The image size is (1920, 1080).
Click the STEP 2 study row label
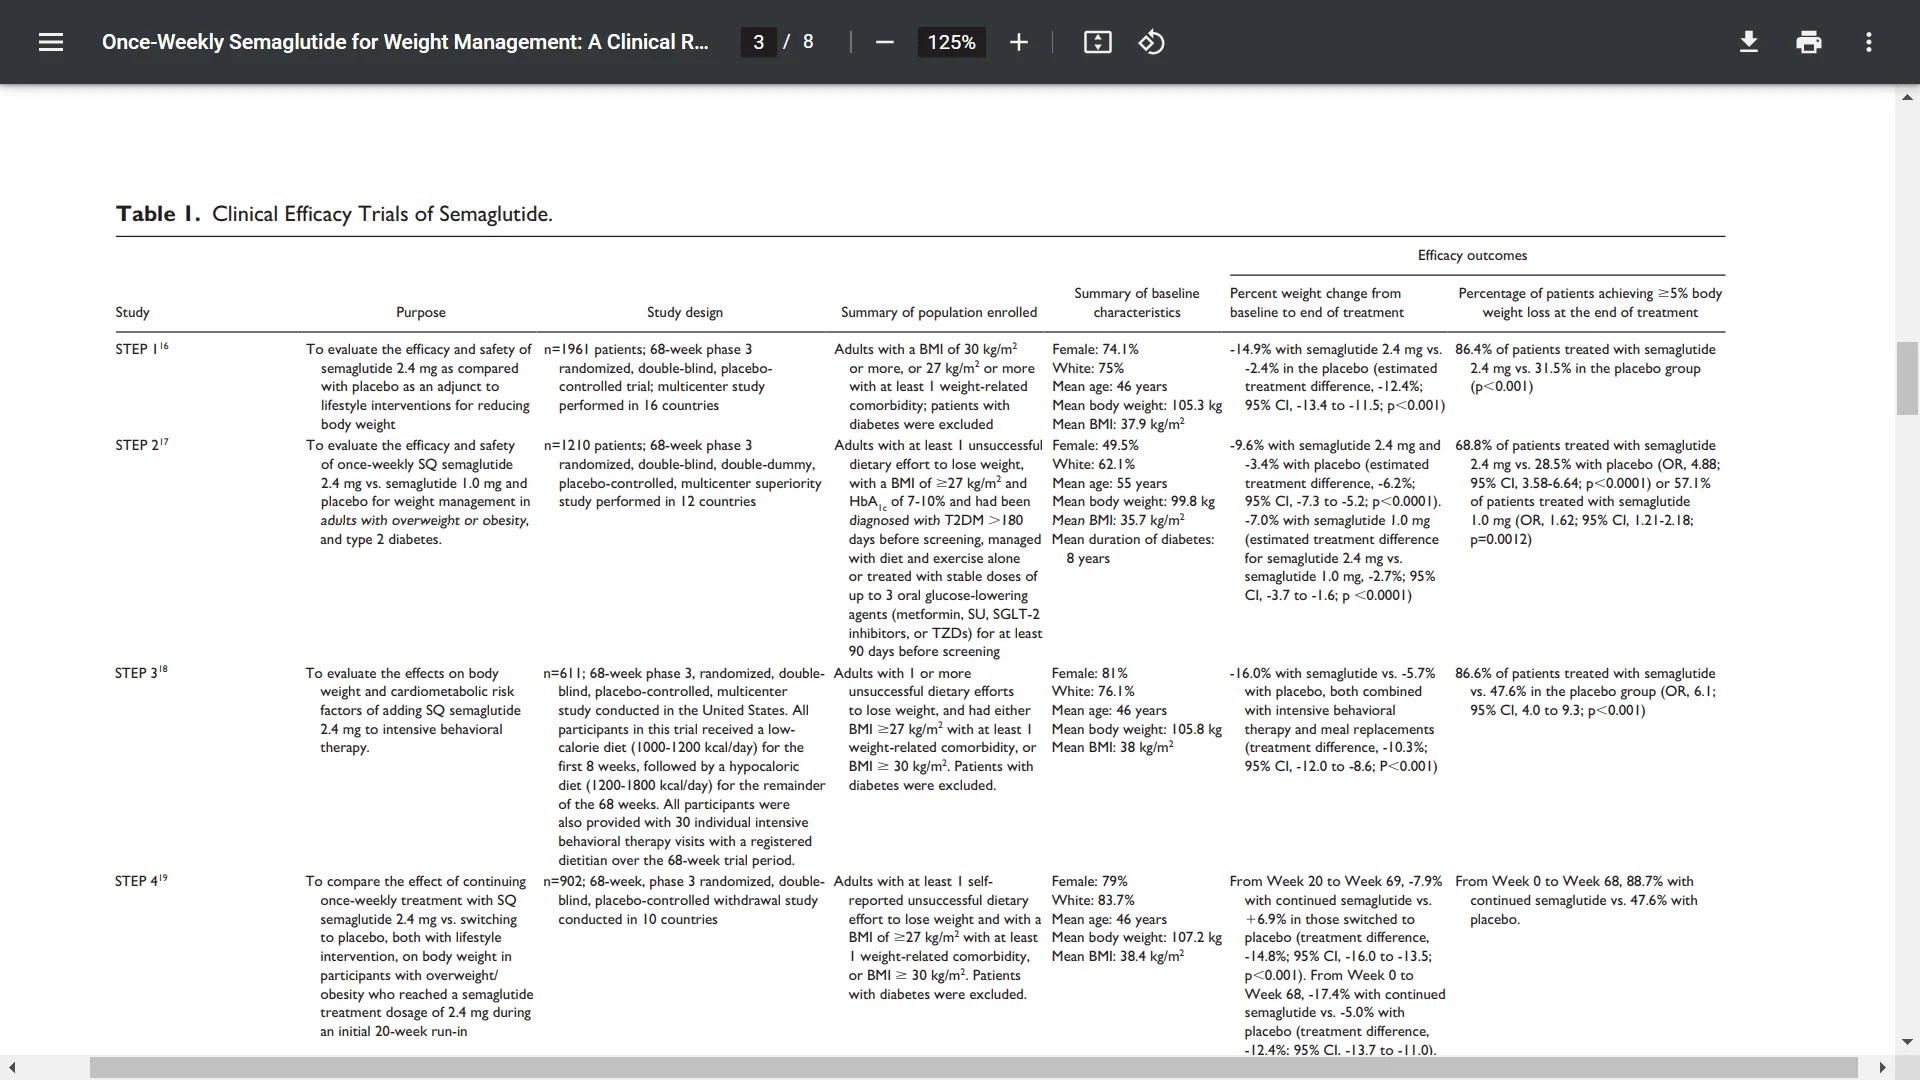(142, 445)
